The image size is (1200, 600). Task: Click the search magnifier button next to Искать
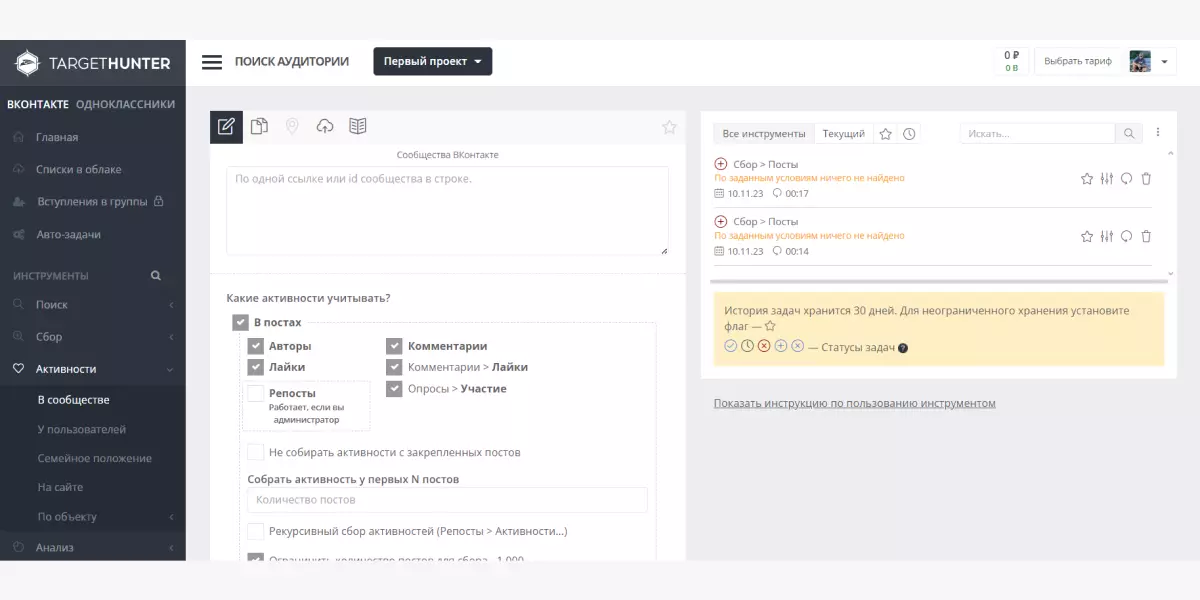click(x=1128, y=134)
